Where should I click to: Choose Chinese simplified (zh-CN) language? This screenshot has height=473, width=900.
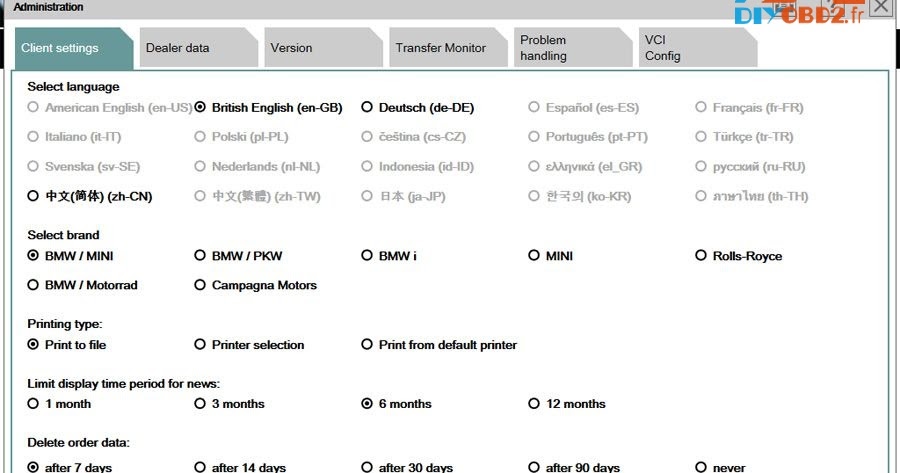click(90, 196)
